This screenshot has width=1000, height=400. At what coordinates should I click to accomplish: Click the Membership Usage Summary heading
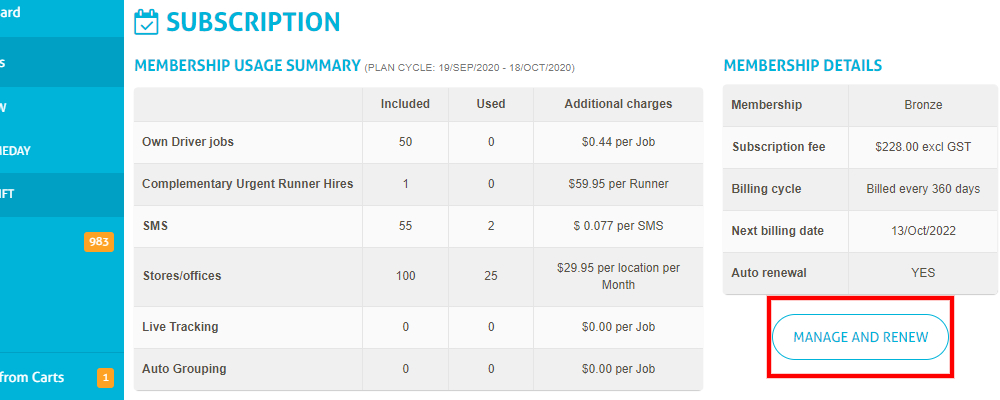pyautogui.click(x=247, y=66)
